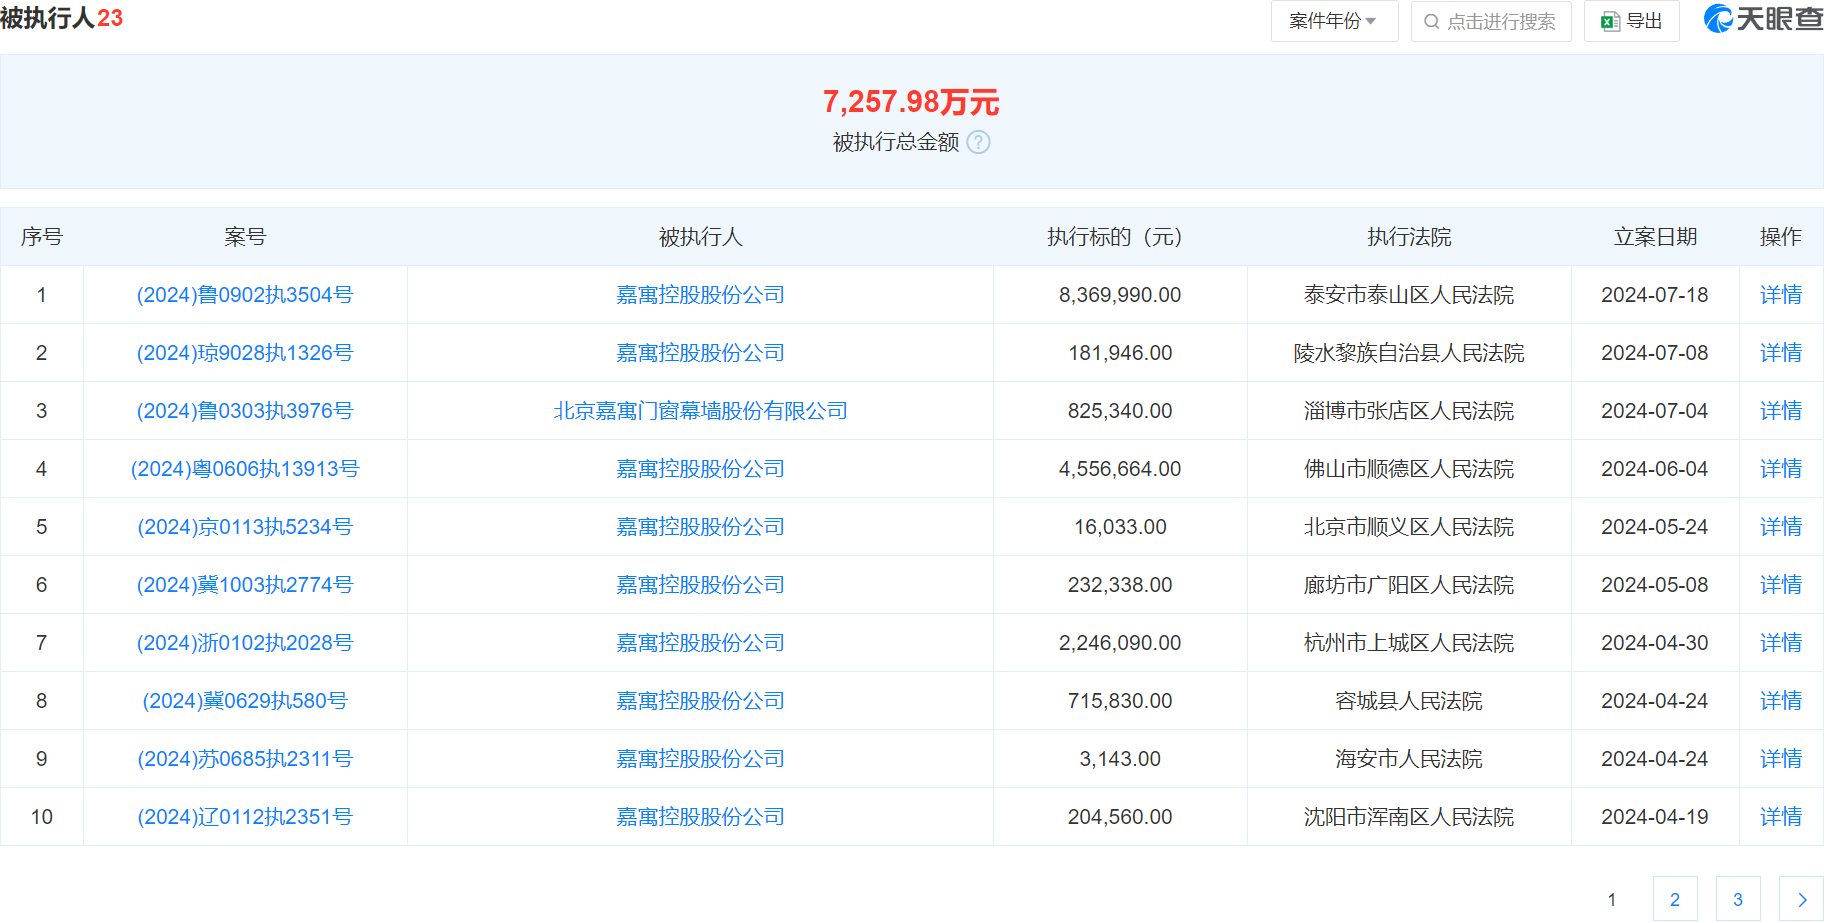Click the next-page arrow button
The height and width of the screenshot is (923, 1824).
coord(1802,899)
